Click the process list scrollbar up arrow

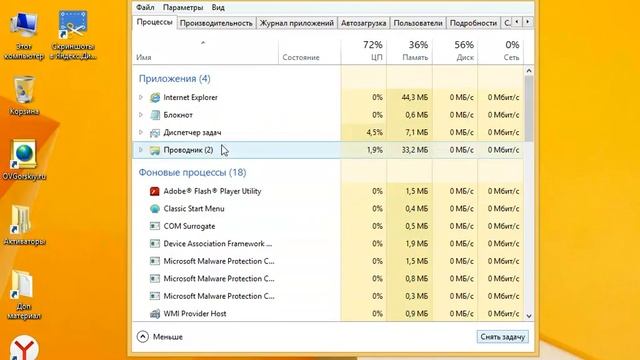pos(529,71)
